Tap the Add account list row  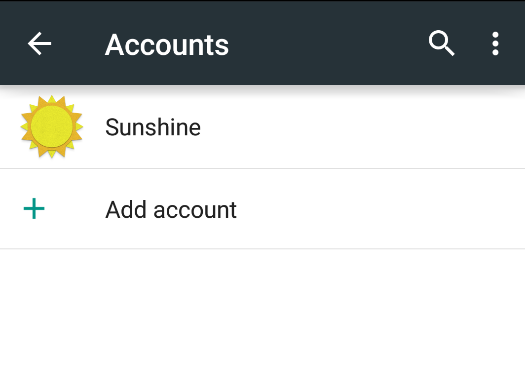(262, 209)
